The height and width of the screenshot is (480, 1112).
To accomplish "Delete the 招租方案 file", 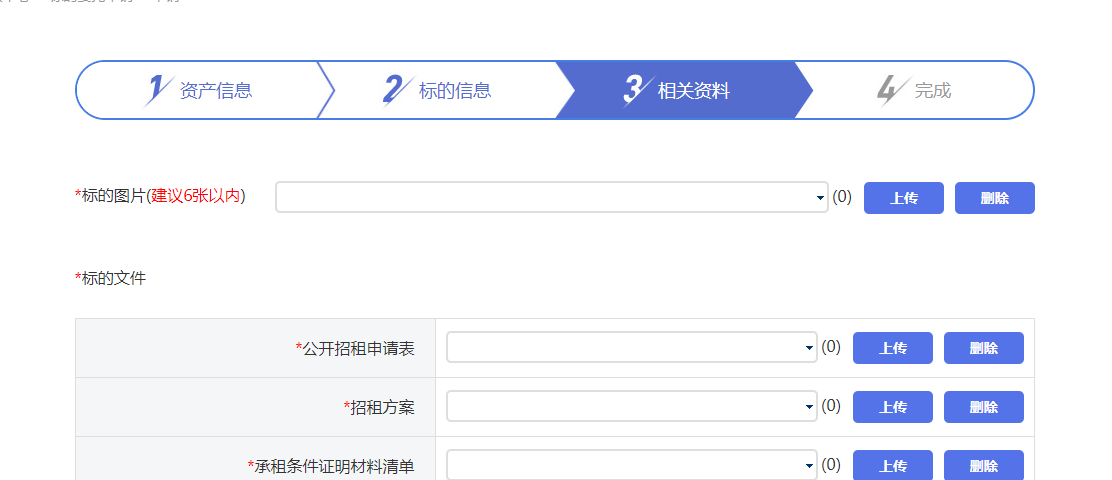I will pyautogui.click(x=983, y=407).
